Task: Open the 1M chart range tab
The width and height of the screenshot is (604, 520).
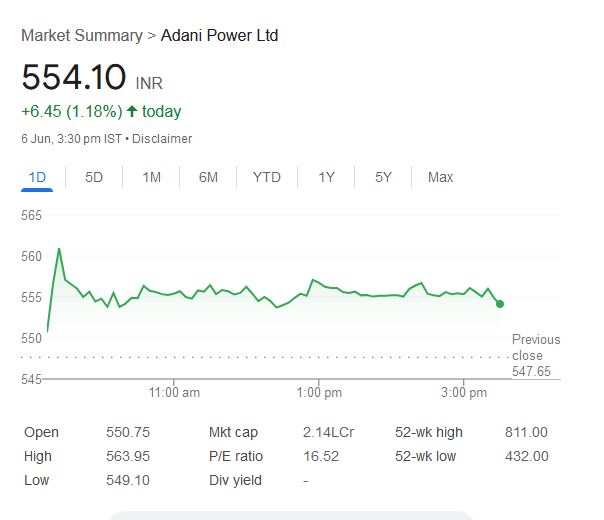Action: click(x=151, y=178)
